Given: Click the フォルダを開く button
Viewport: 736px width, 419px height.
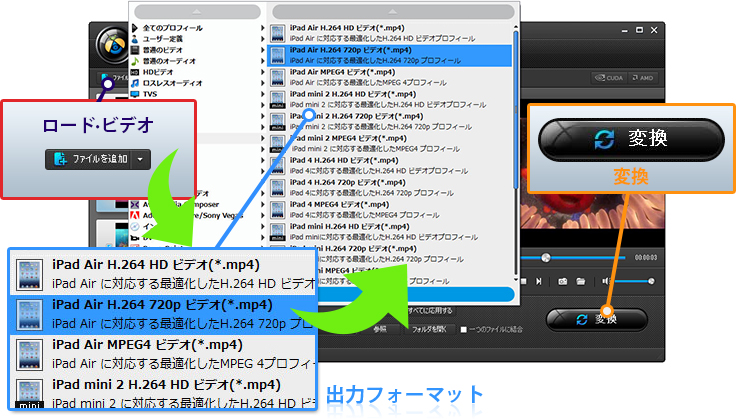Looking at the screenshot, I should click(x=429, y=329).
